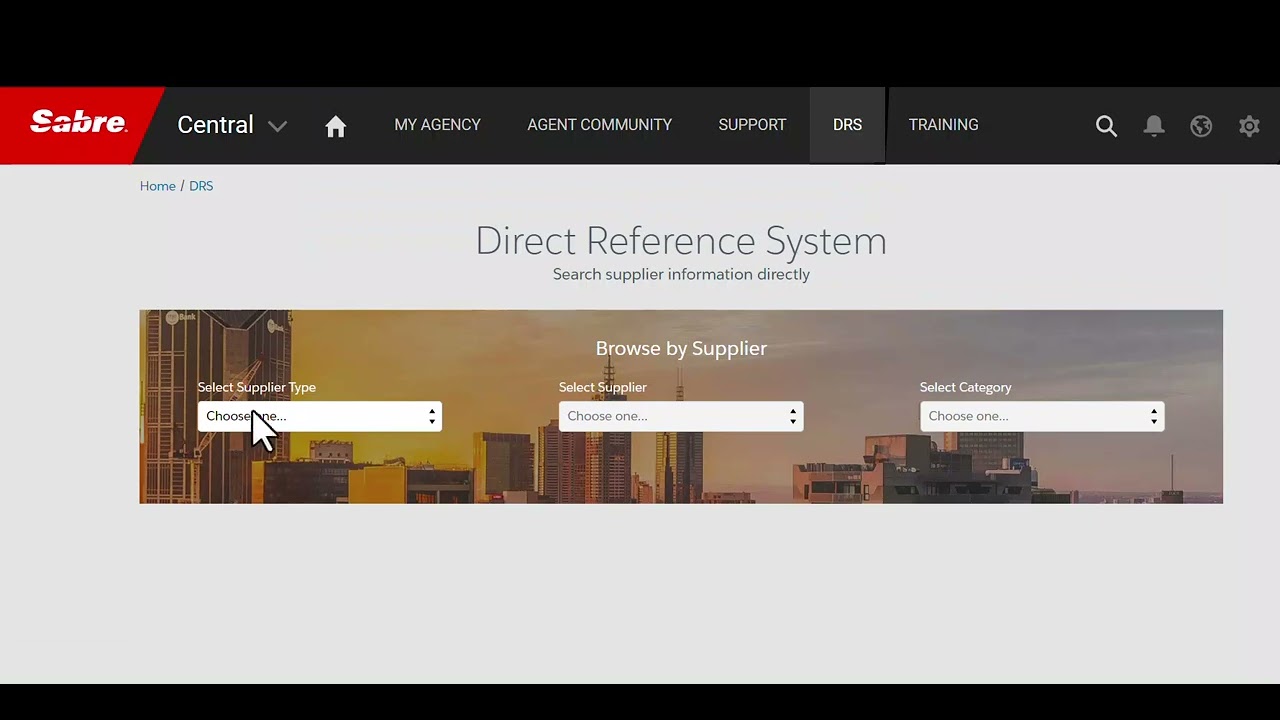The height and width of the screenshot is (720, 1280).
Task: Open the settings gear icon
Action: (1249, 126)
